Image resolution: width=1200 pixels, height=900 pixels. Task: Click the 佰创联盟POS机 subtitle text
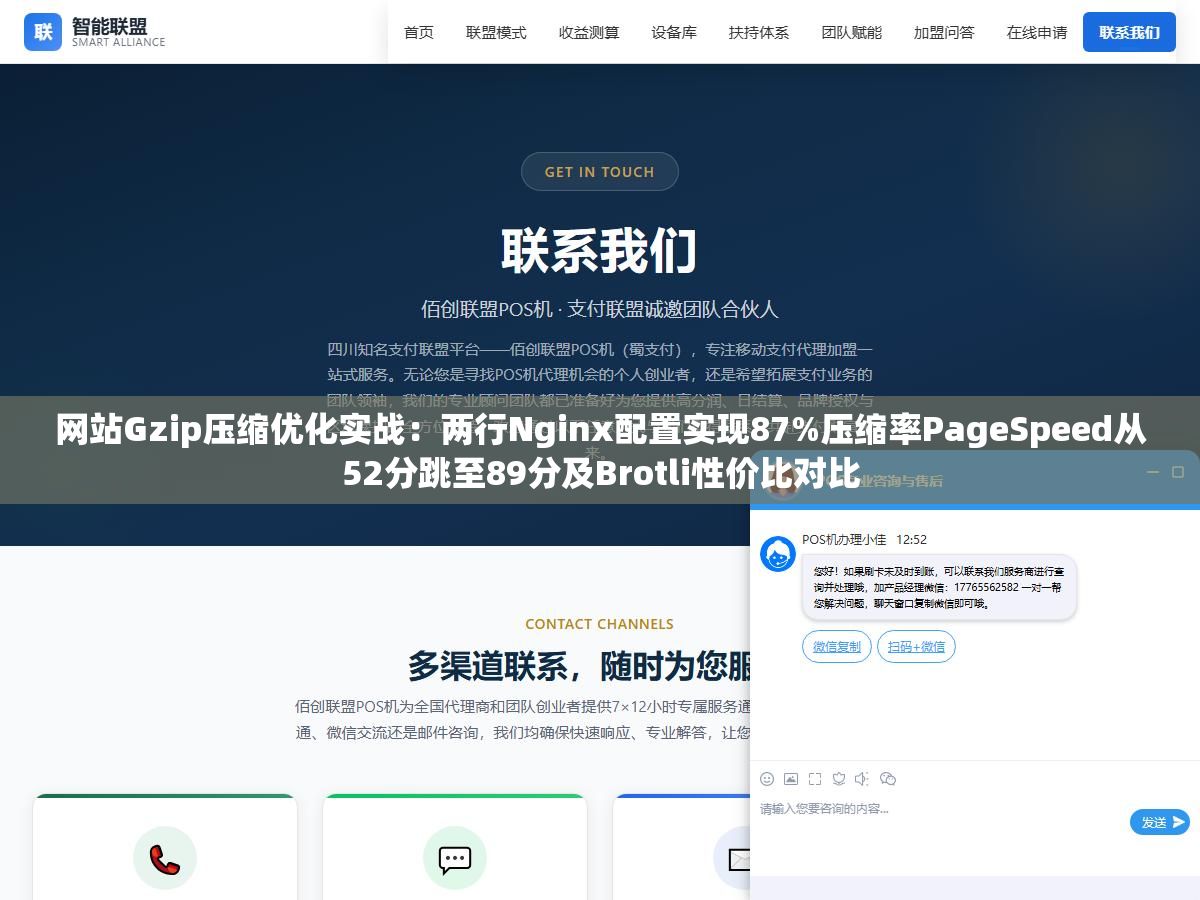pyautogui.click(x=600, y=309)
